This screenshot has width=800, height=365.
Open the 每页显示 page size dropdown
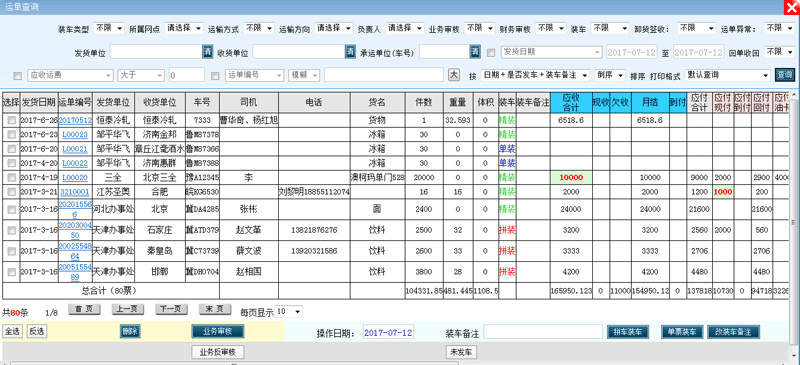(x=288, y=311)
